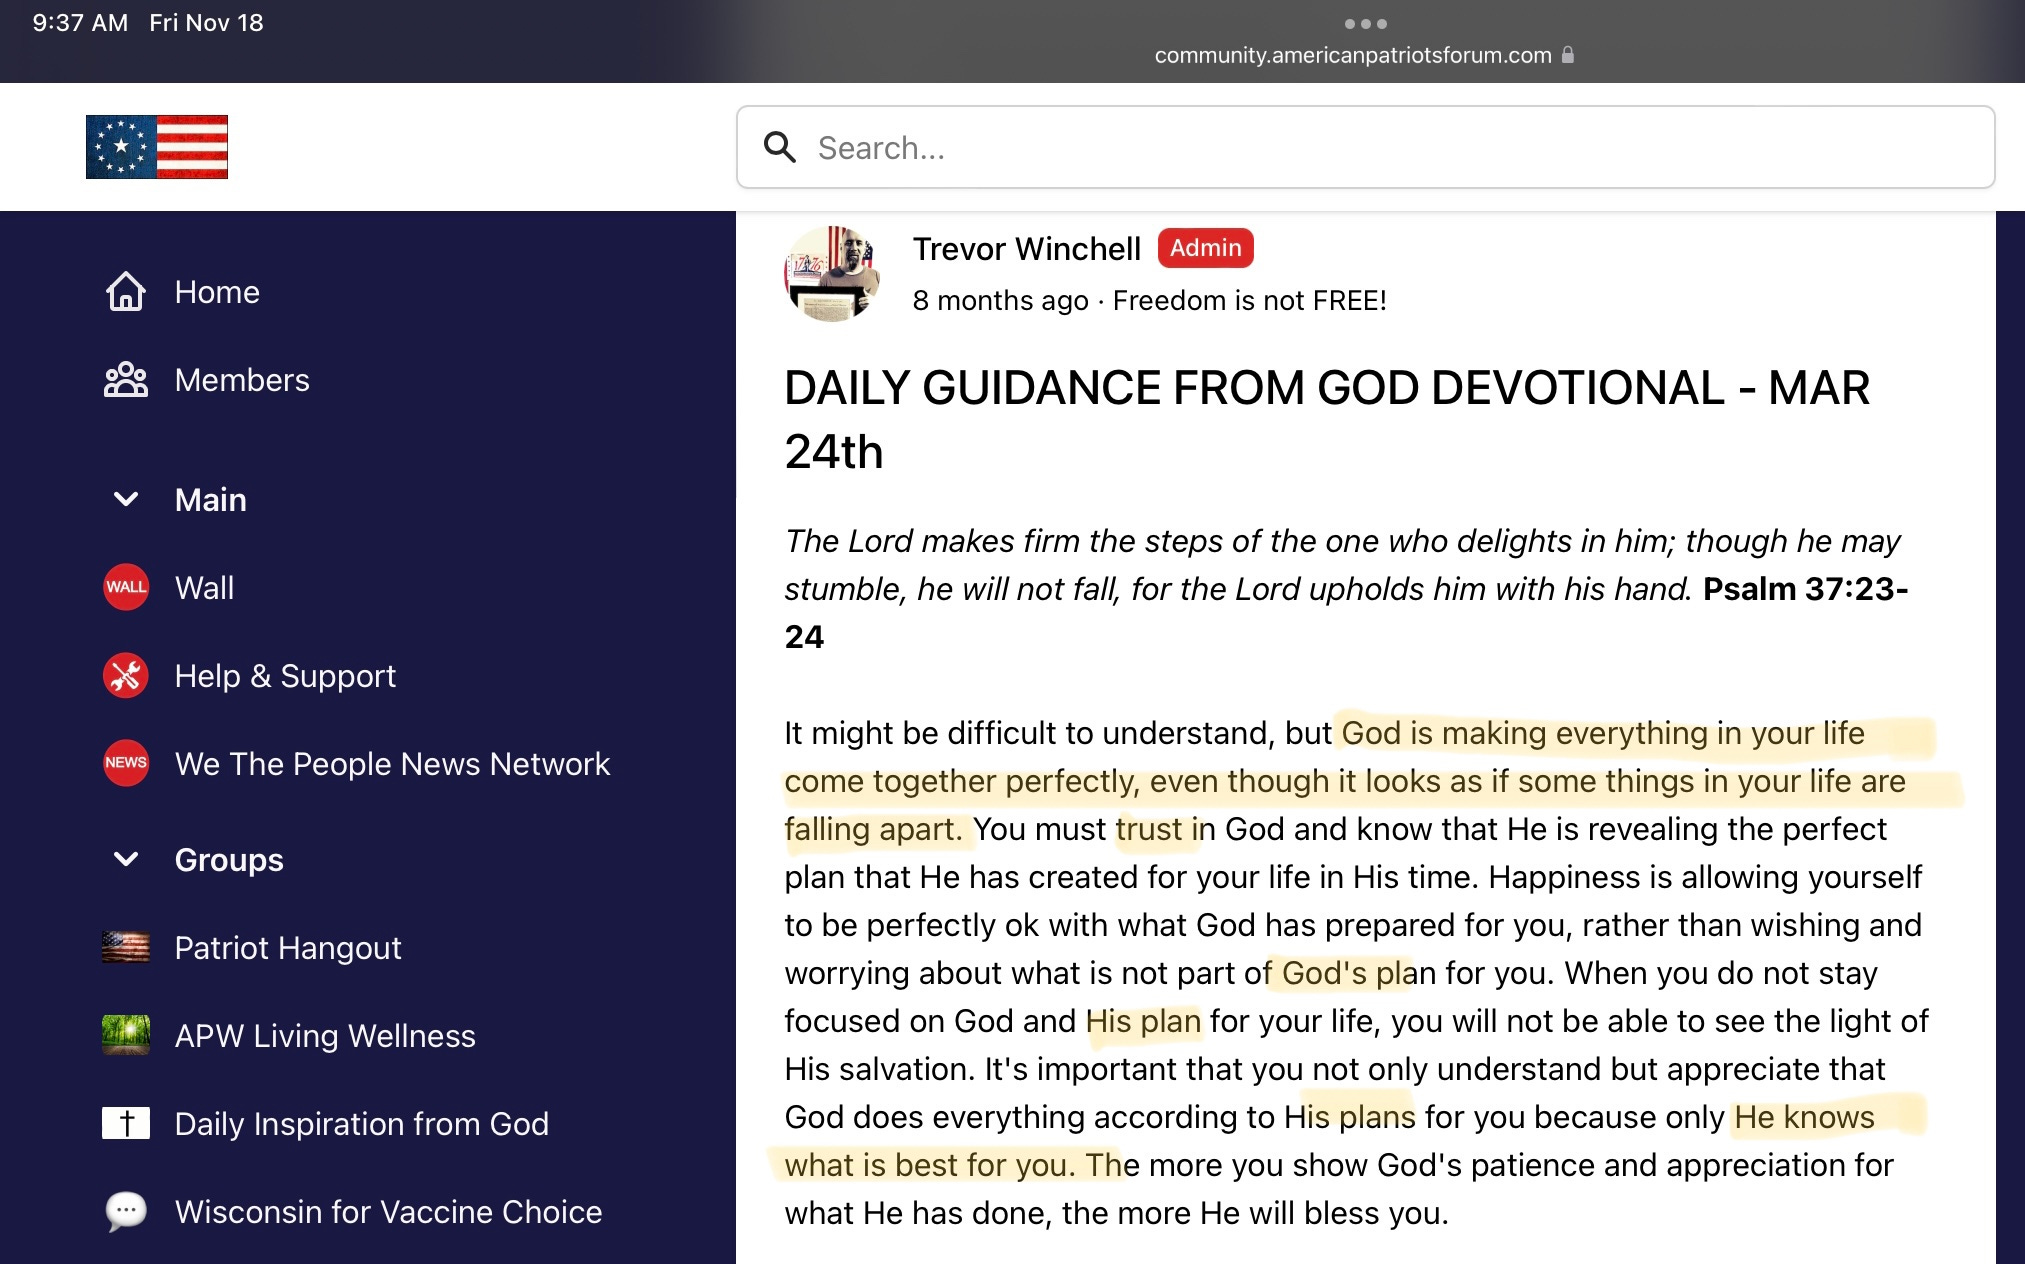Screen dimensions: 2025x1264
Task: Click the Patriot Hangout flag icon
Action: pos(126,947)
